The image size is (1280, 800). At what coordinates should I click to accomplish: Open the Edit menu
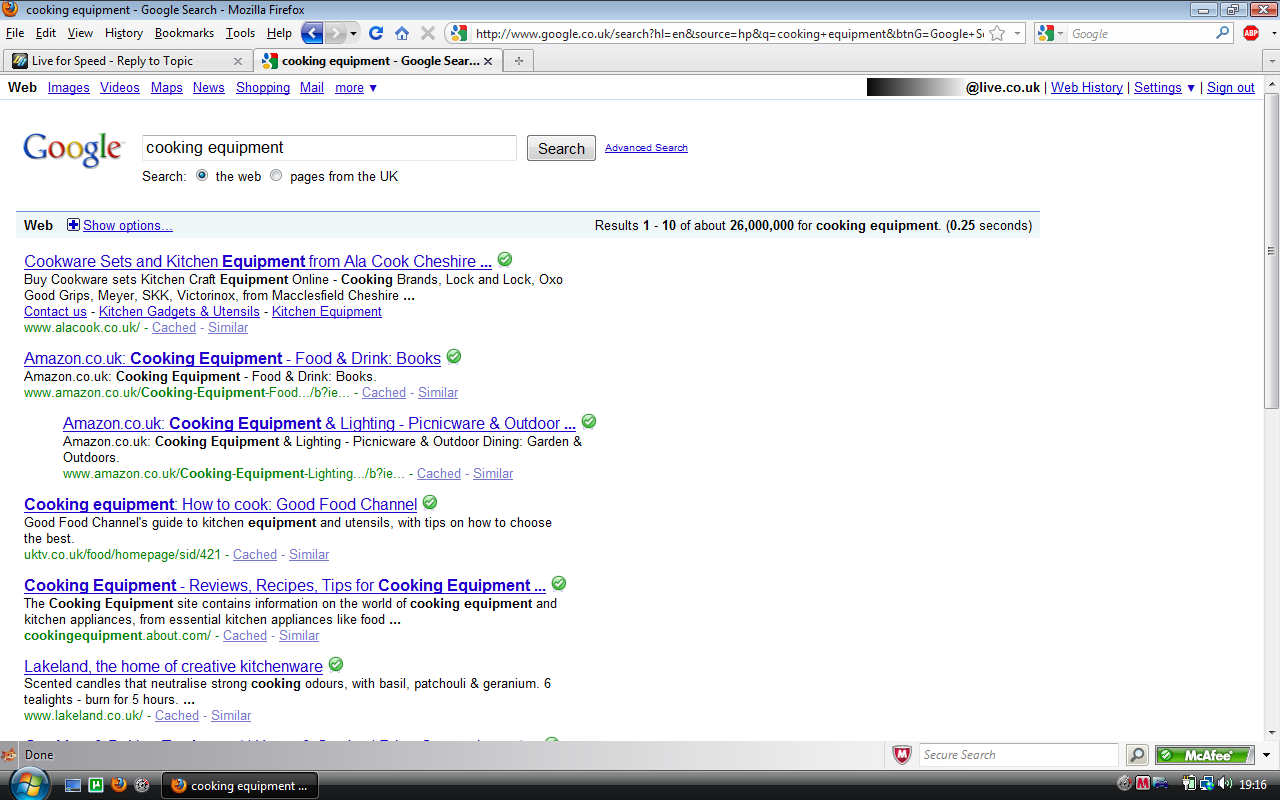click(x=46, y=33)
